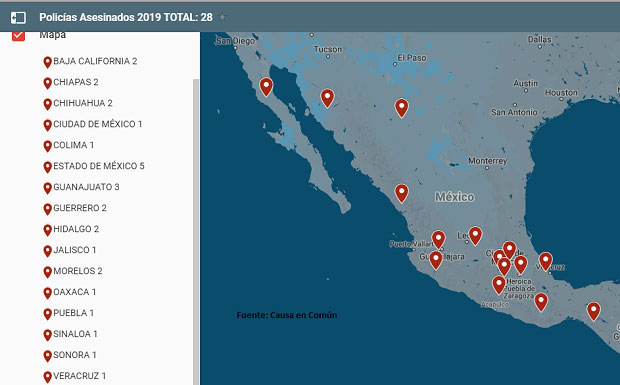Click the pin icon beside HIDALGO 2
This screenshot has width=620, height=385.
click(47, 230)
